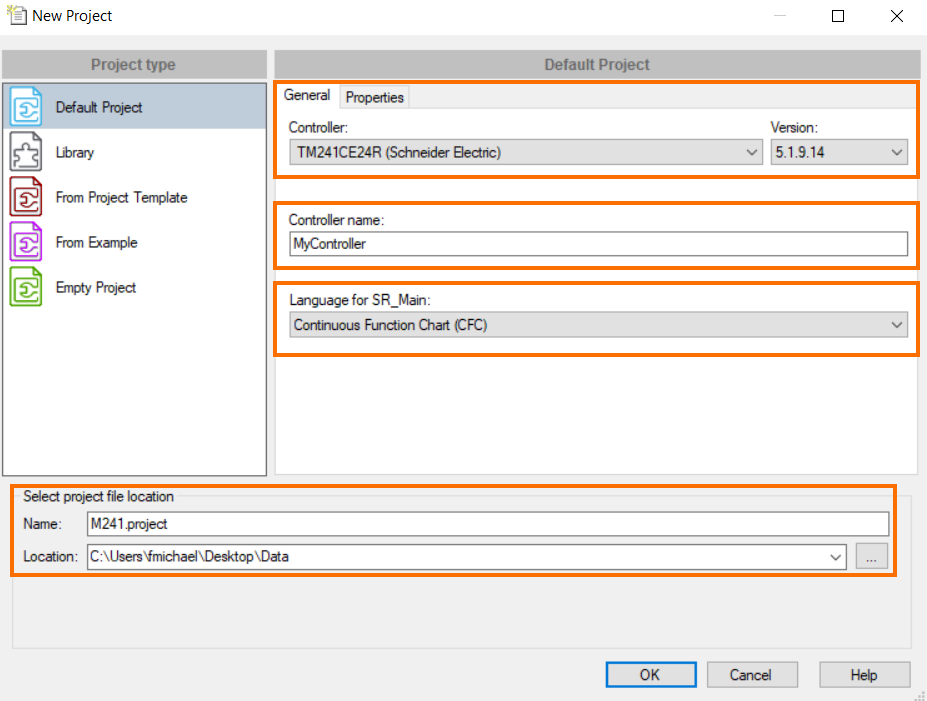This screenshot has height=701, width=927.
Task: Open Help for this dialog
Action: coord(864,675)
